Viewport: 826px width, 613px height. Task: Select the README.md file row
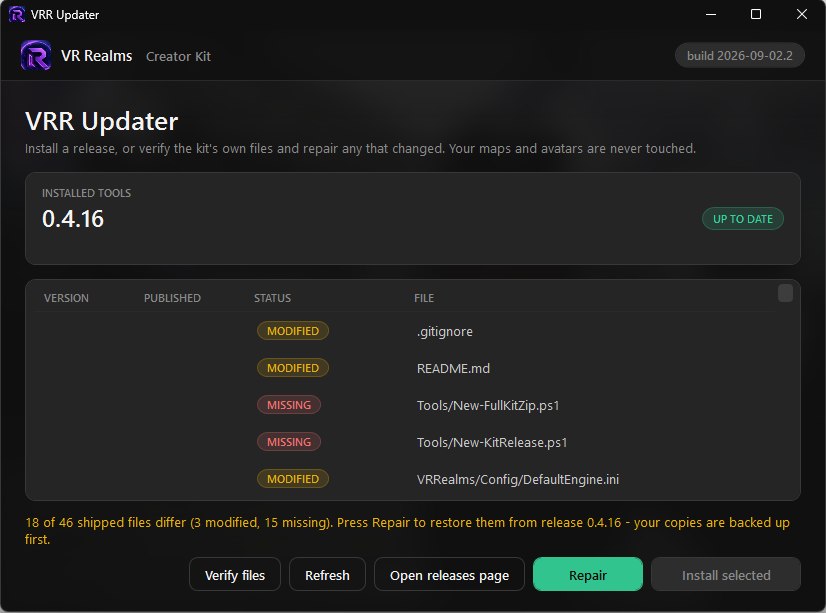pos(406,368)
